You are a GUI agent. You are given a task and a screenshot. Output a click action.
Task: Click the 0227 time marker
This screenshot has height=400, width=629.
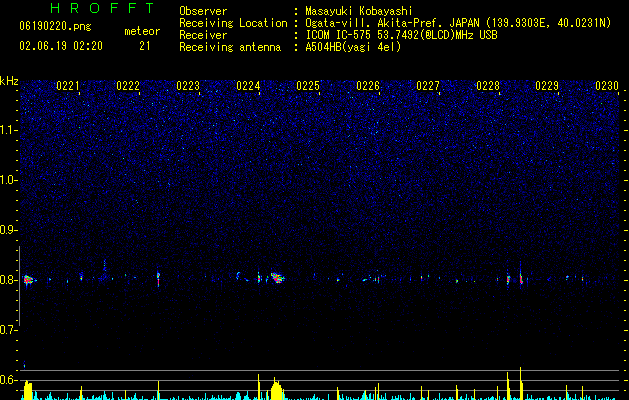[x=428, y=86]
